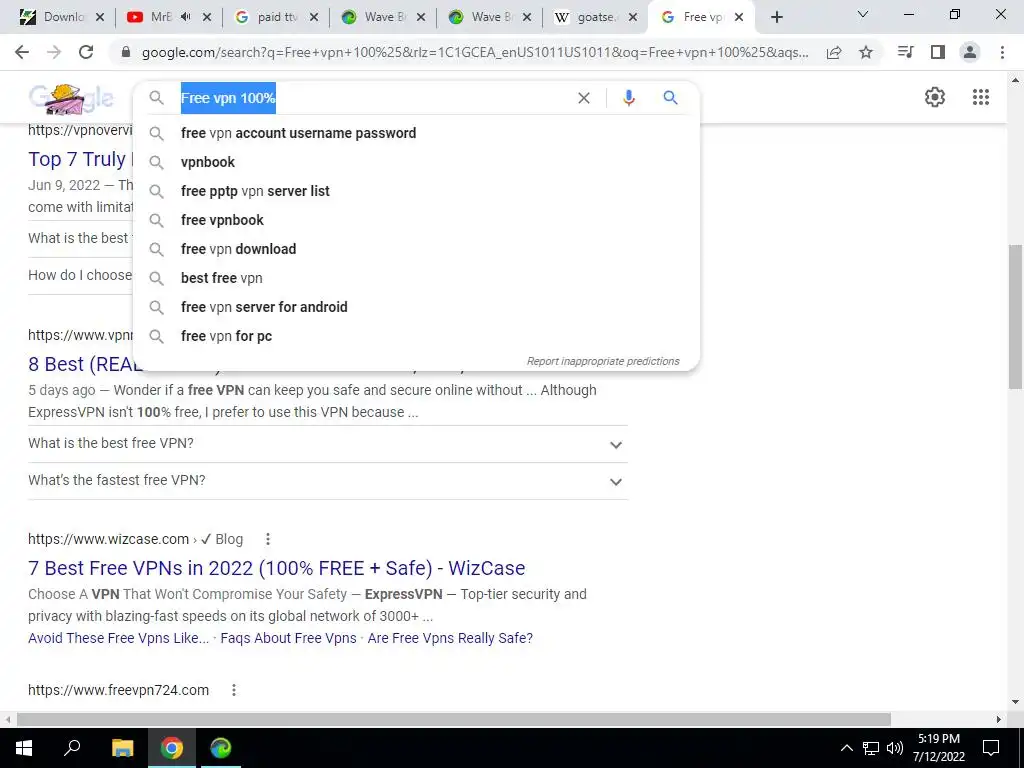Click the horizontal scrollbar at the bottom
This screenshot has height=768, width=1024.
(453, 720)
